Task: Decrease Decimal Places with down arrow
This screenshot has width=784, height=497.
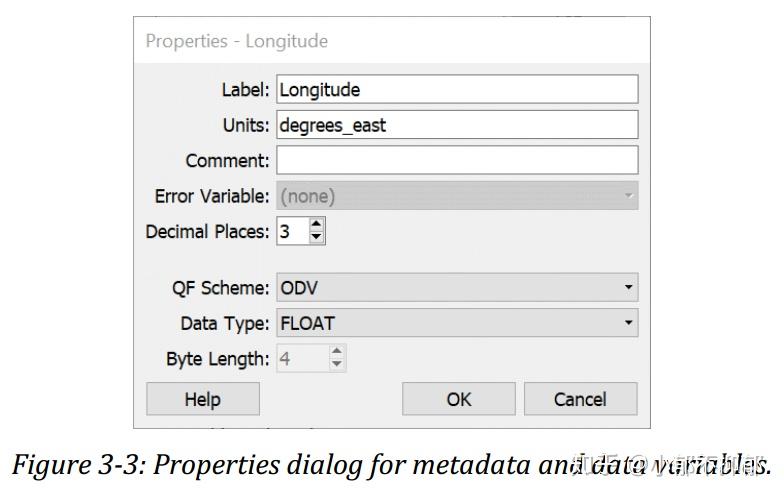Action: click(x=317, y=238)
